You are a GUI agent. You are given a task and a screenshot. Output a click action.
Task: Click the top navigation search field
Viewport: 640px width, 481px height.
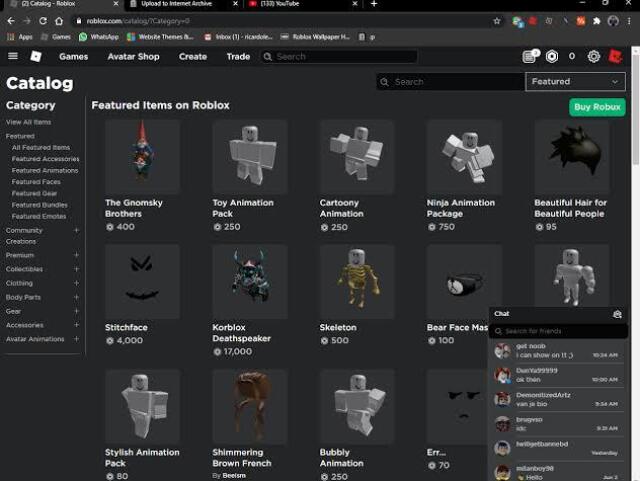(339, 56)
